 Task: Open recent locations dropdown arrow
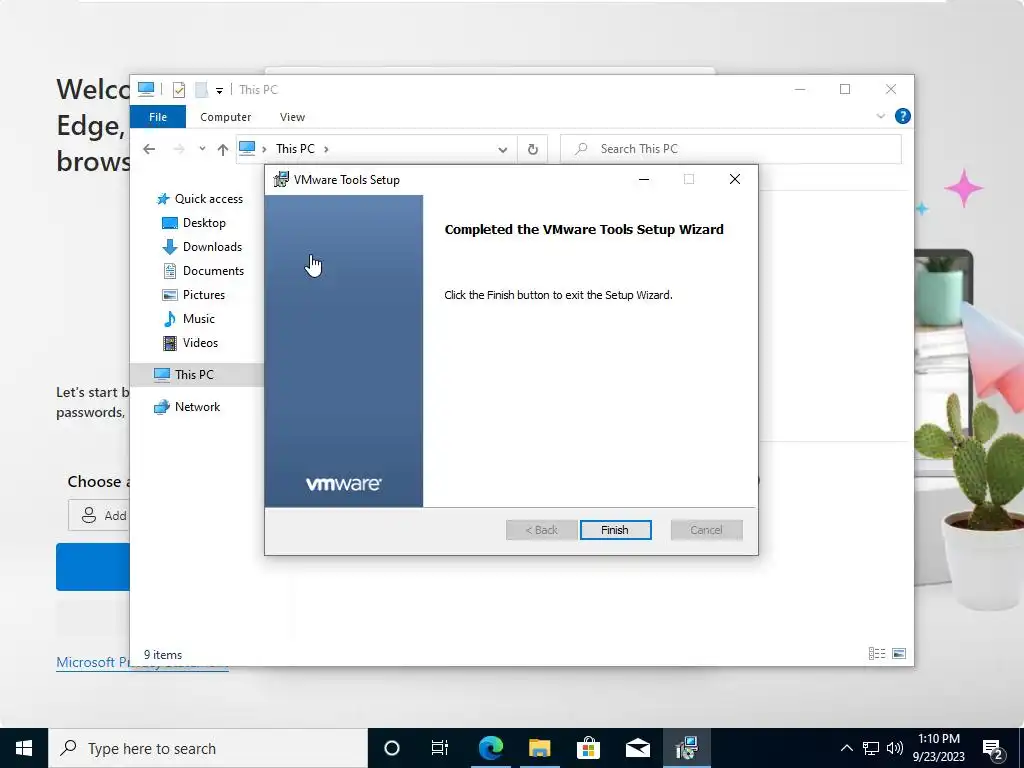pos(202,149)
